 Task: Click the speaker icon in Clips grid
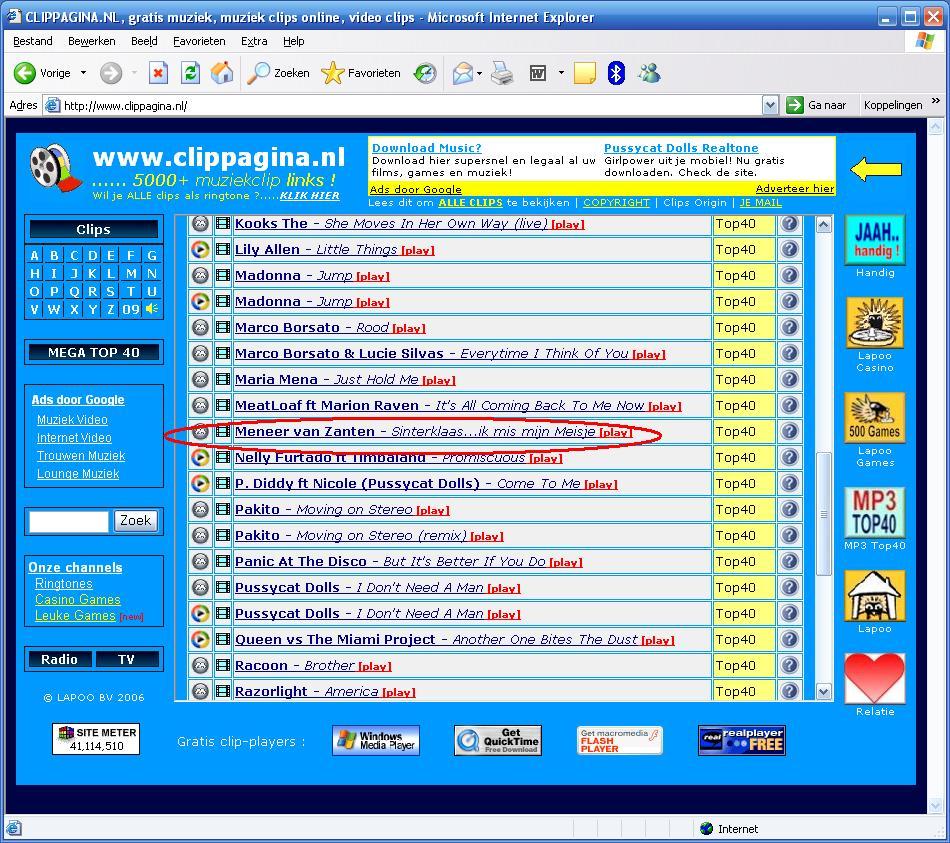152,309
